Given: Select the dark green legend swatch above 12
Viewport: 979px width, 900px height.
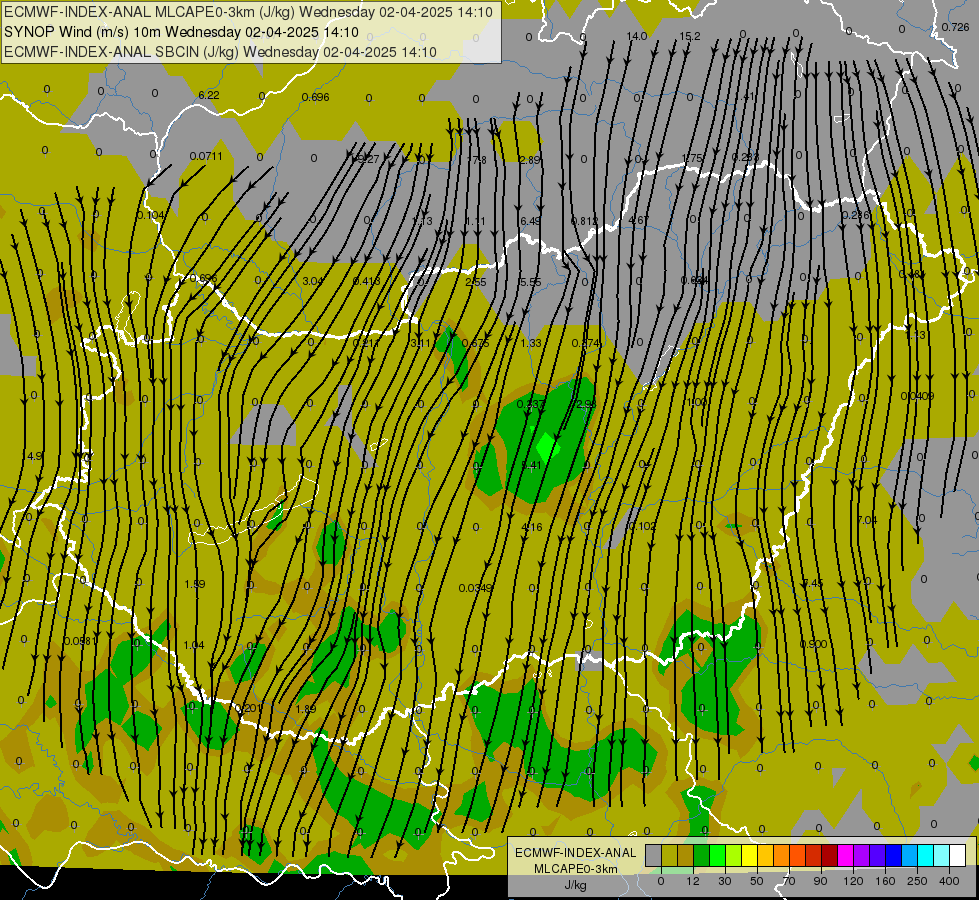Looking at the screenshot, I should [x=701, y=855].
